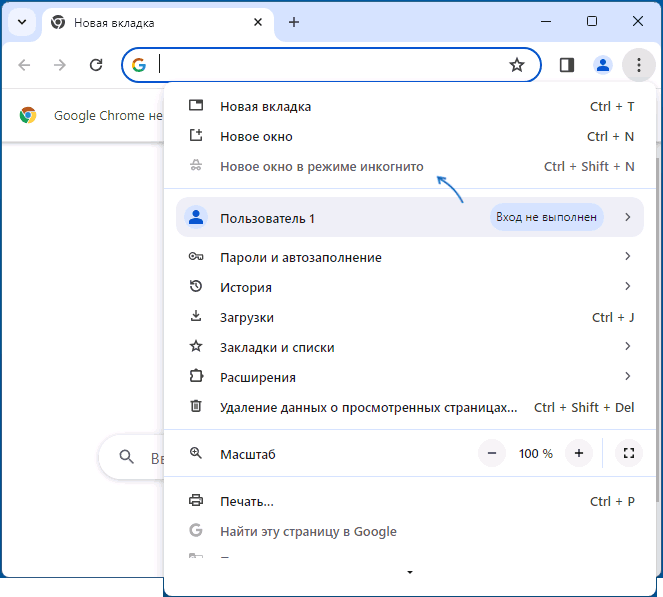Viewport: 663px width, 597px height.
Task: Click the downloads arrow icon
Action: click(196, 316)
